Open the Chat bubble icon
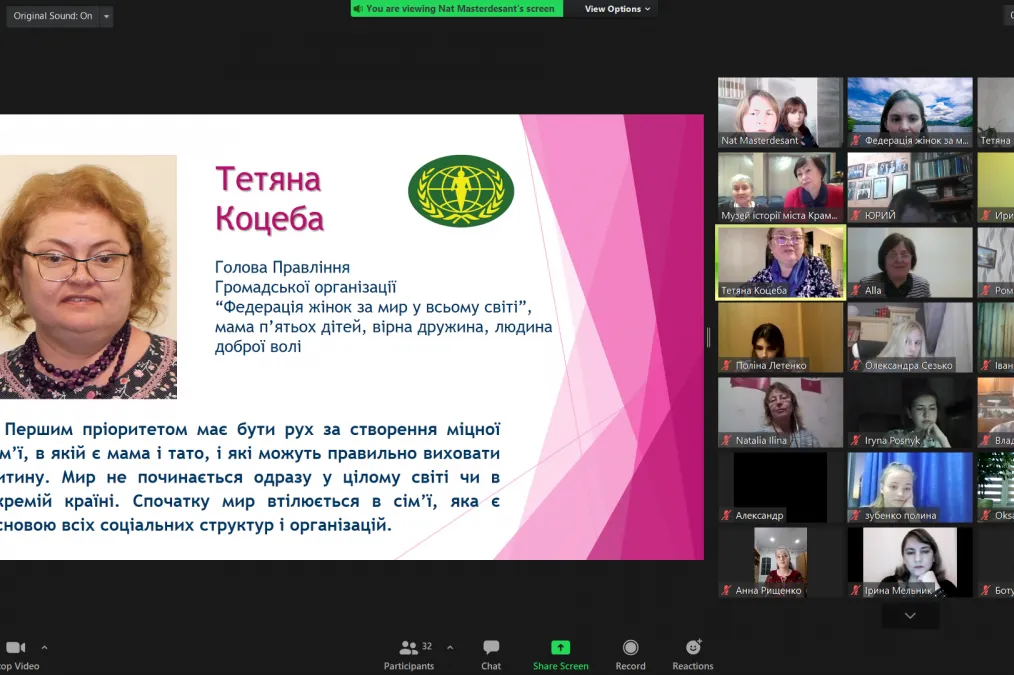The height and width of the screenshot is (675, 1014). point(491,647)
